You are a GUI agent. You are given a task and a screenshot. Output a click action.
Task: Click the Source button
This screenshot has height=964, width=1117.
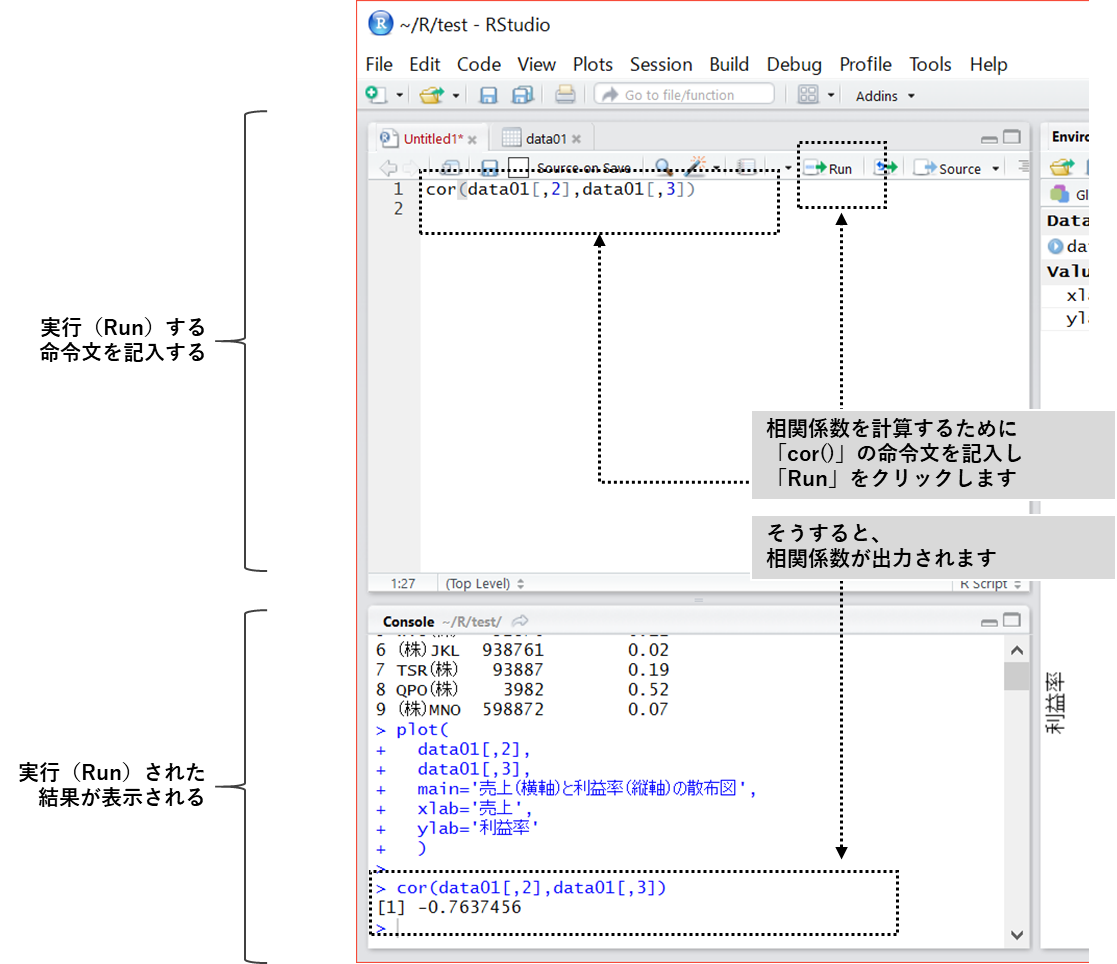point(950,168)
